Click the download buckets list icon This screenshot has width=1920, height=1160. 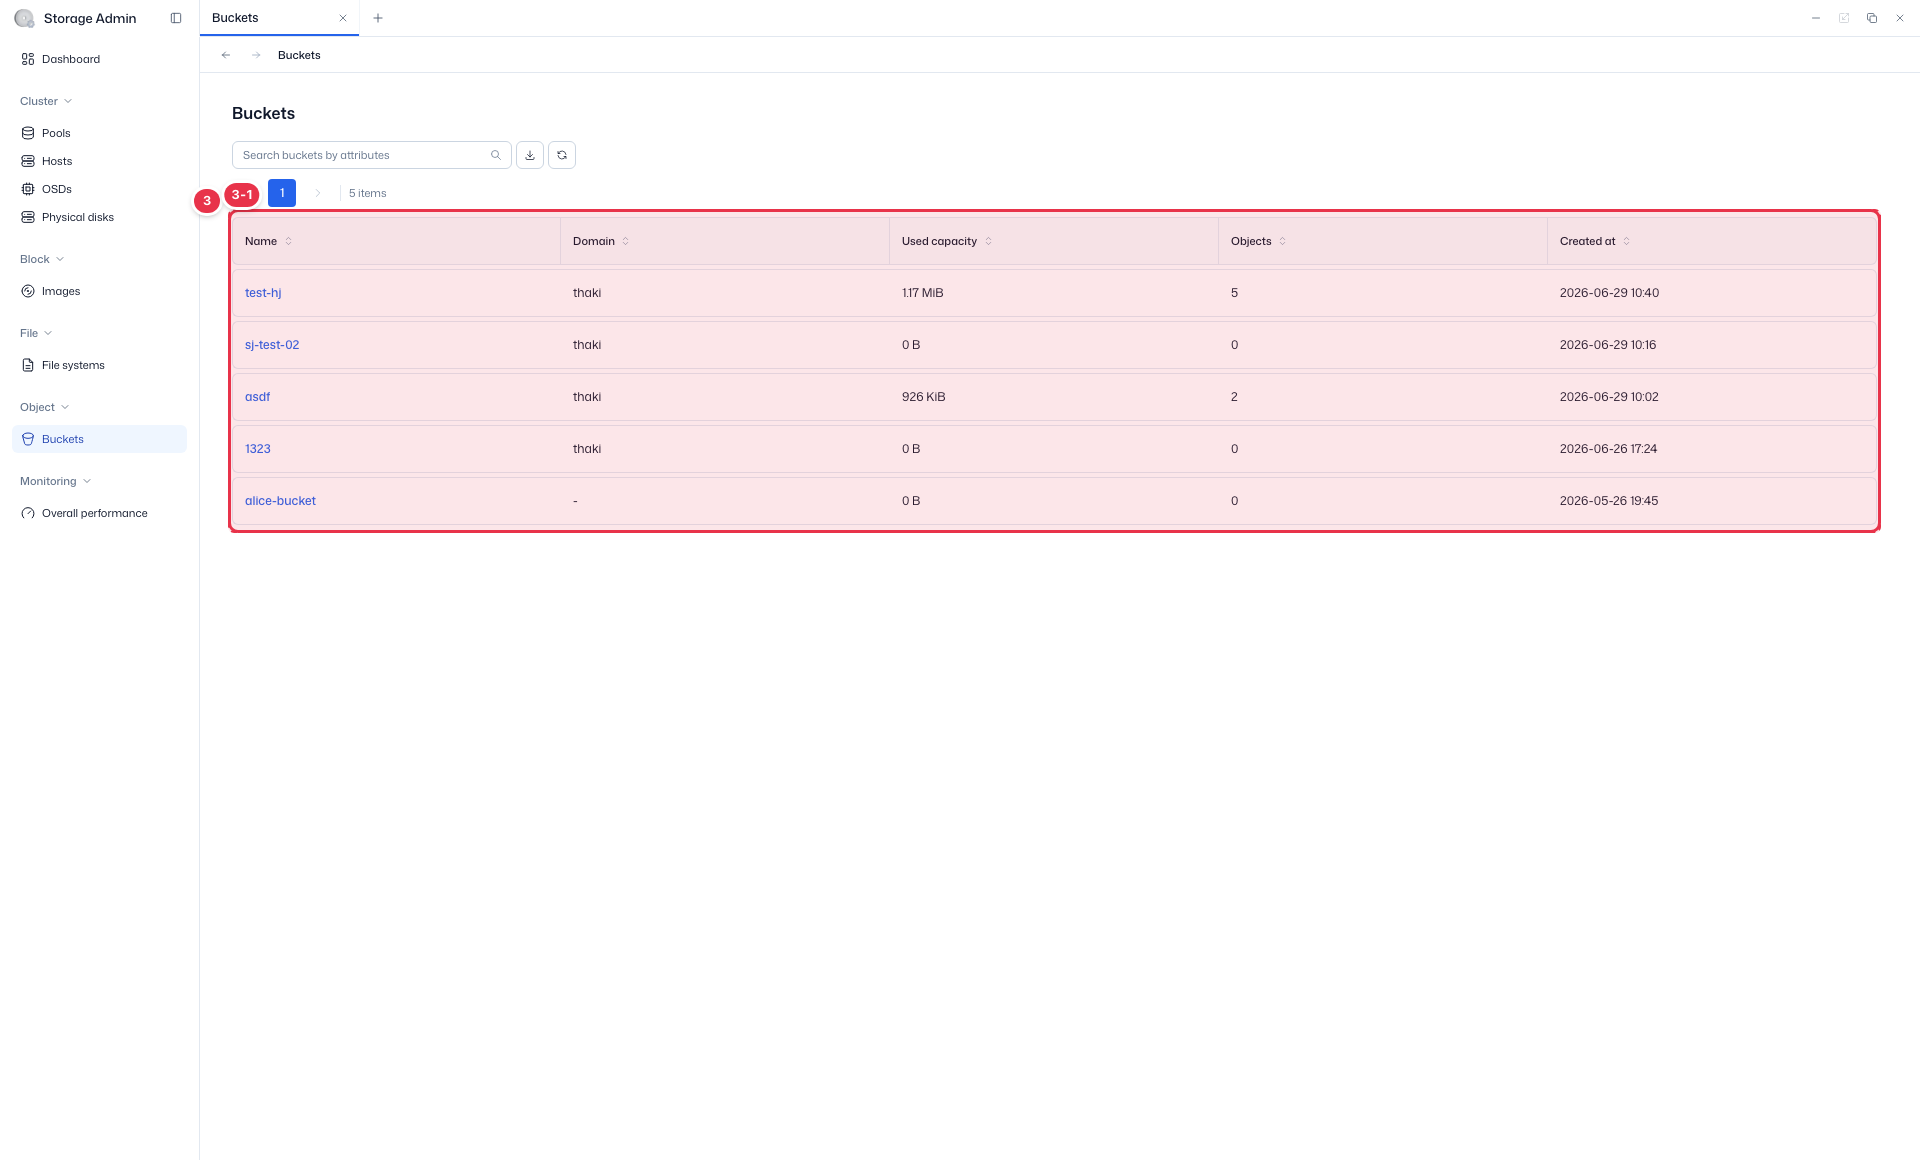coord(530,155)
